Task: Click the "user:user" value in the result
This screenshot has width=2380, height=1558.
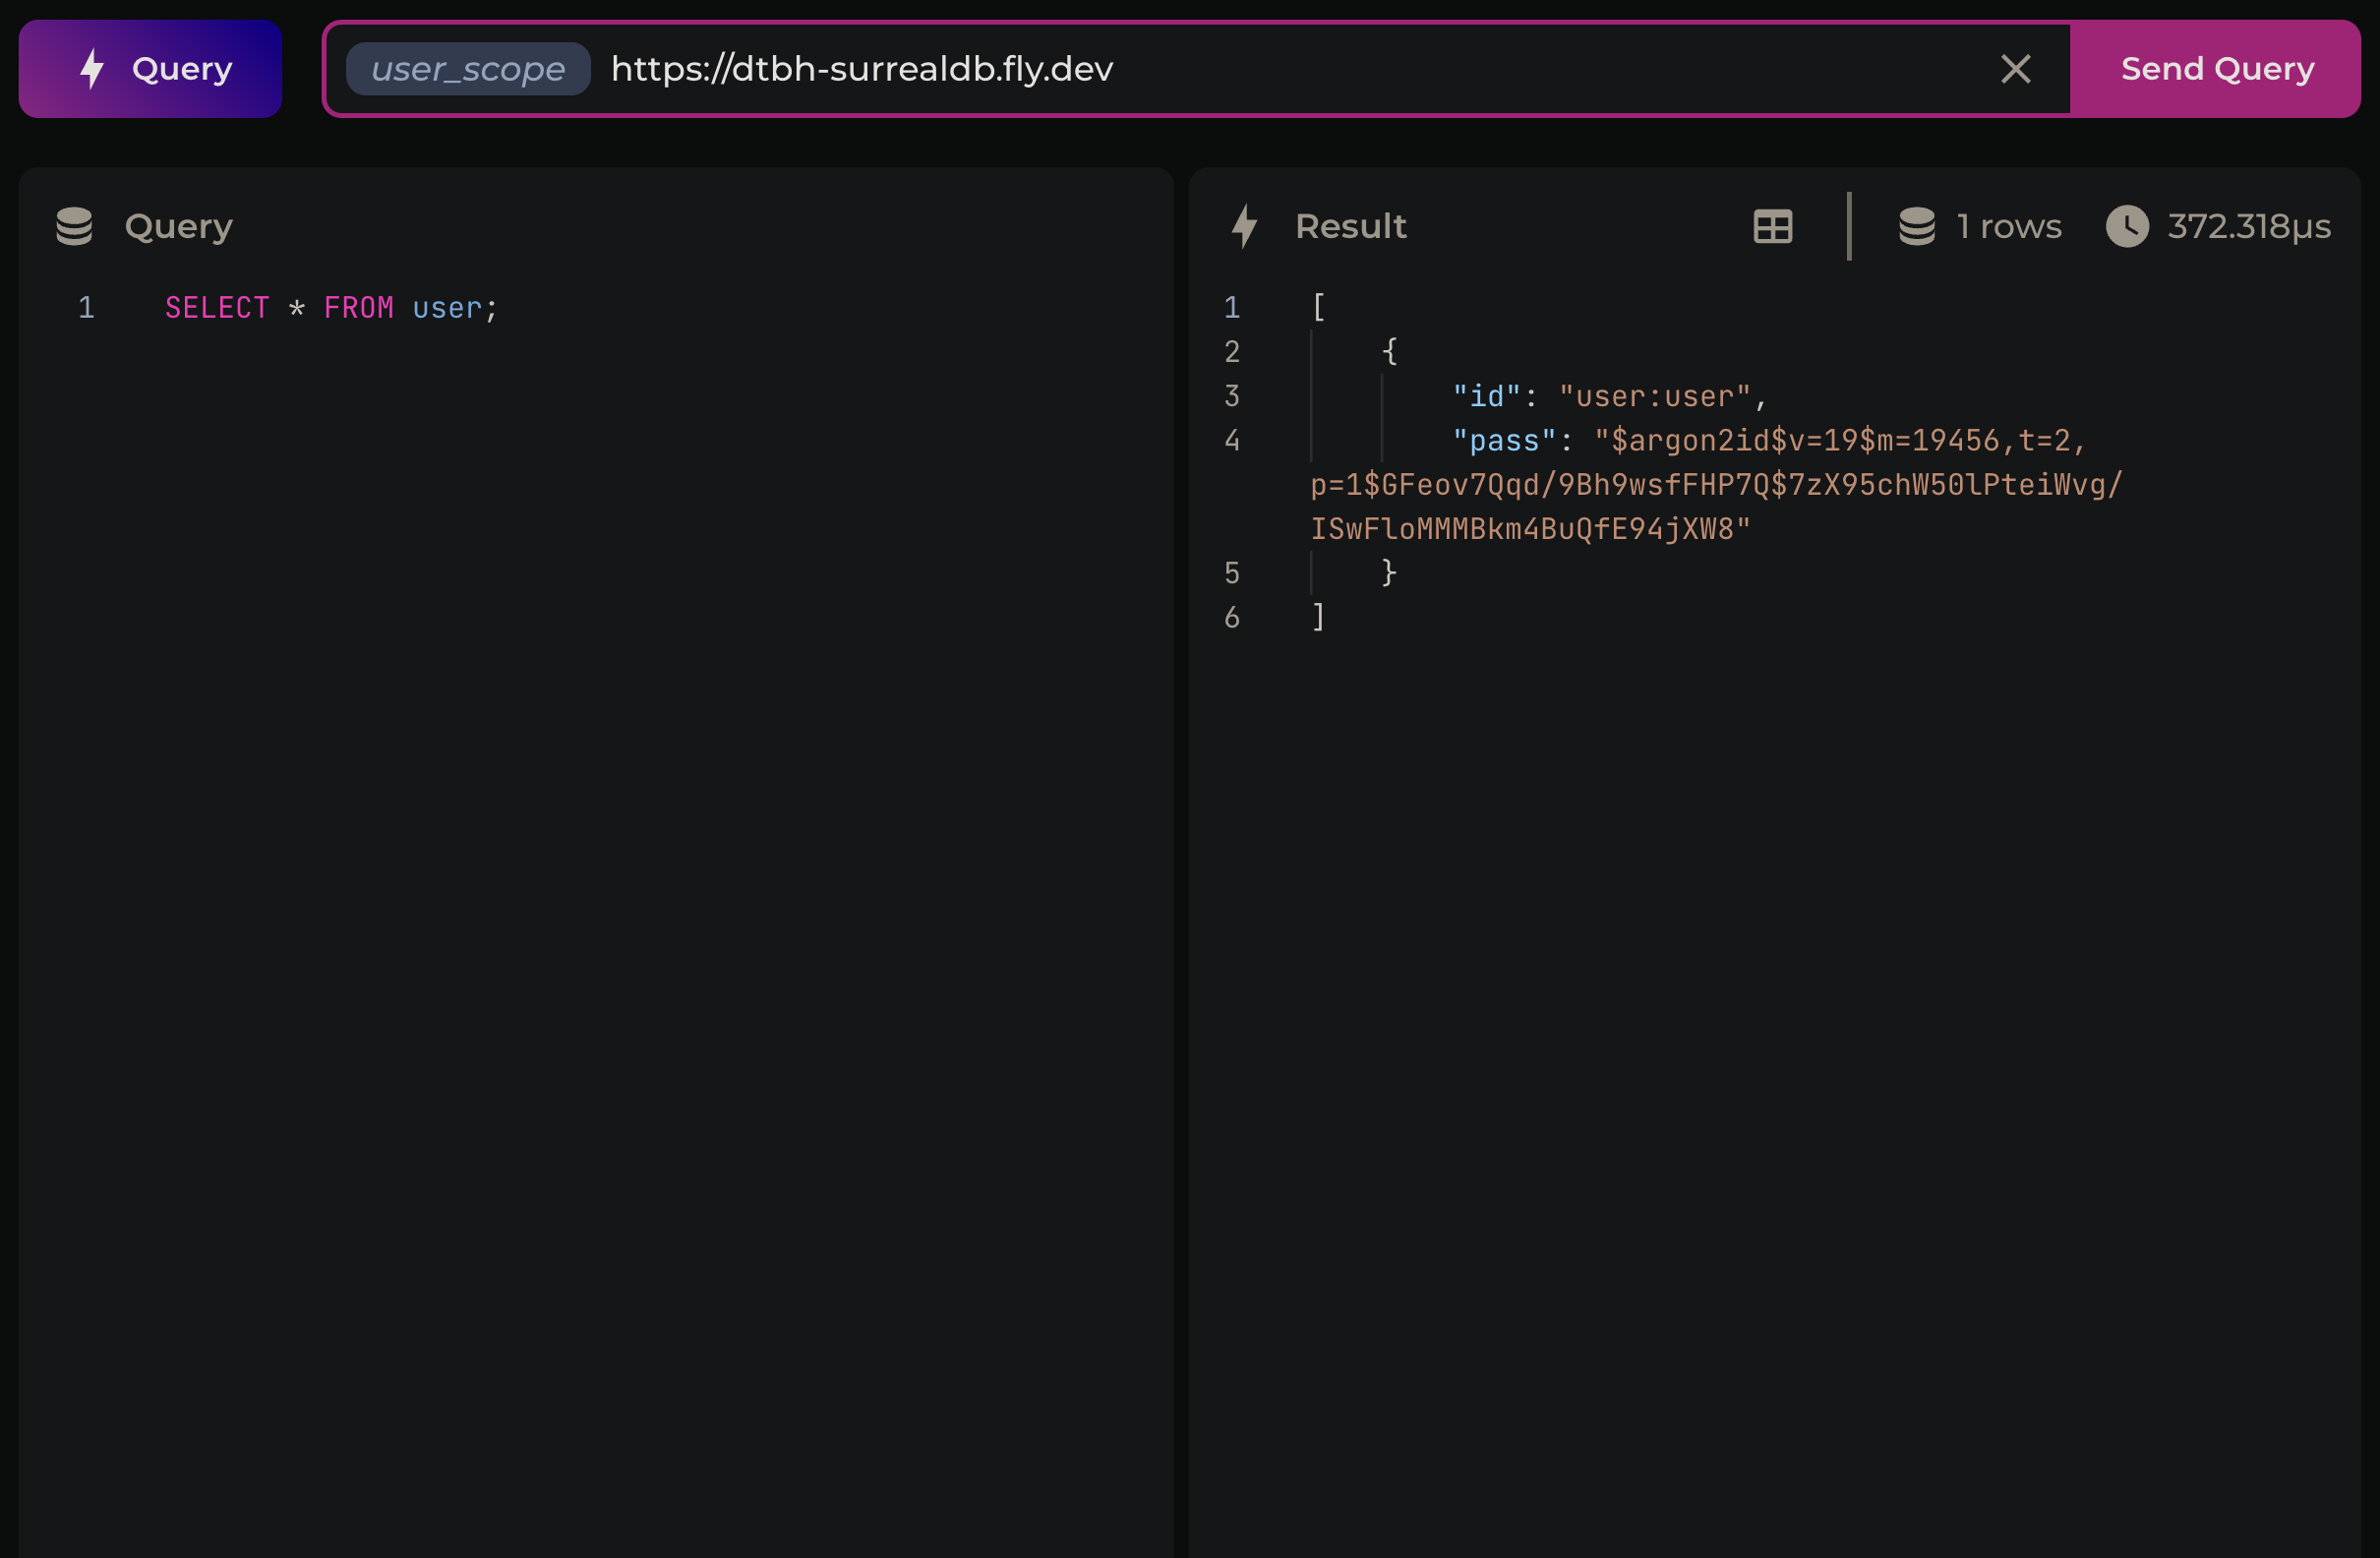Action: tap(1654, 397)
